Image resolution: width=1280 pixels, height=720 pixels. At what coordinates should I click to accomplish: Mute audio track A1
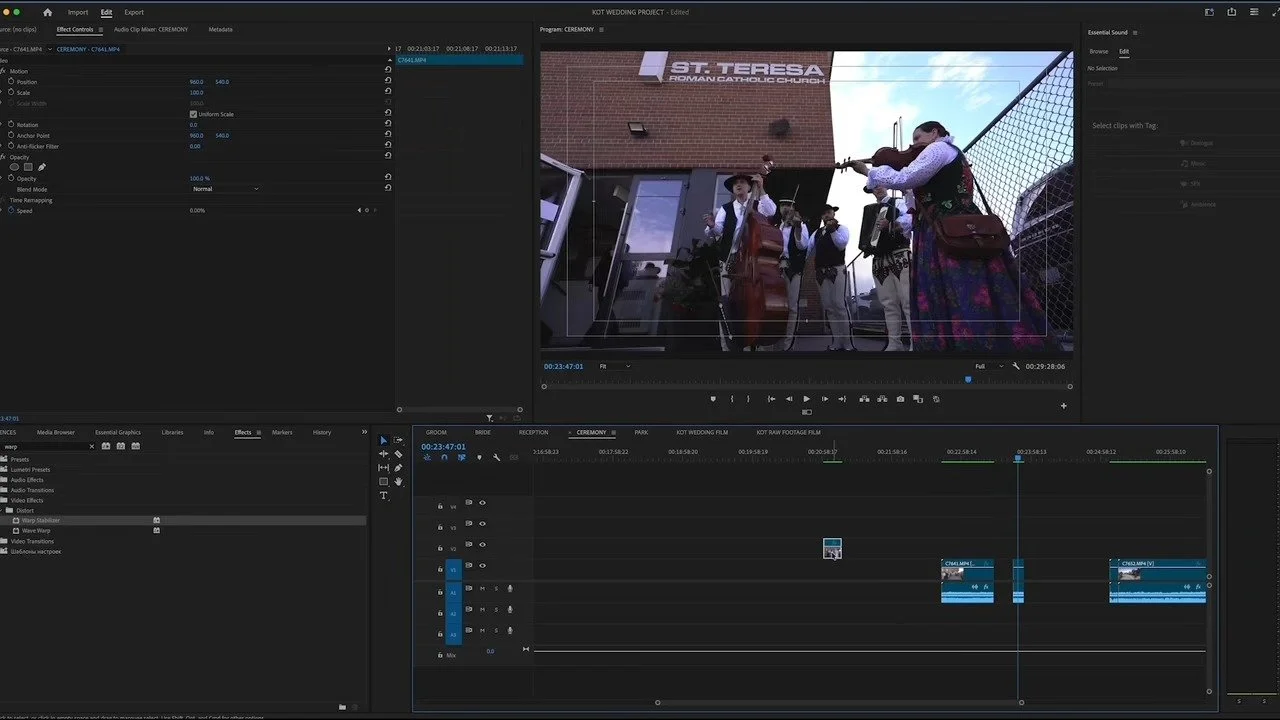tap(482, 588)
